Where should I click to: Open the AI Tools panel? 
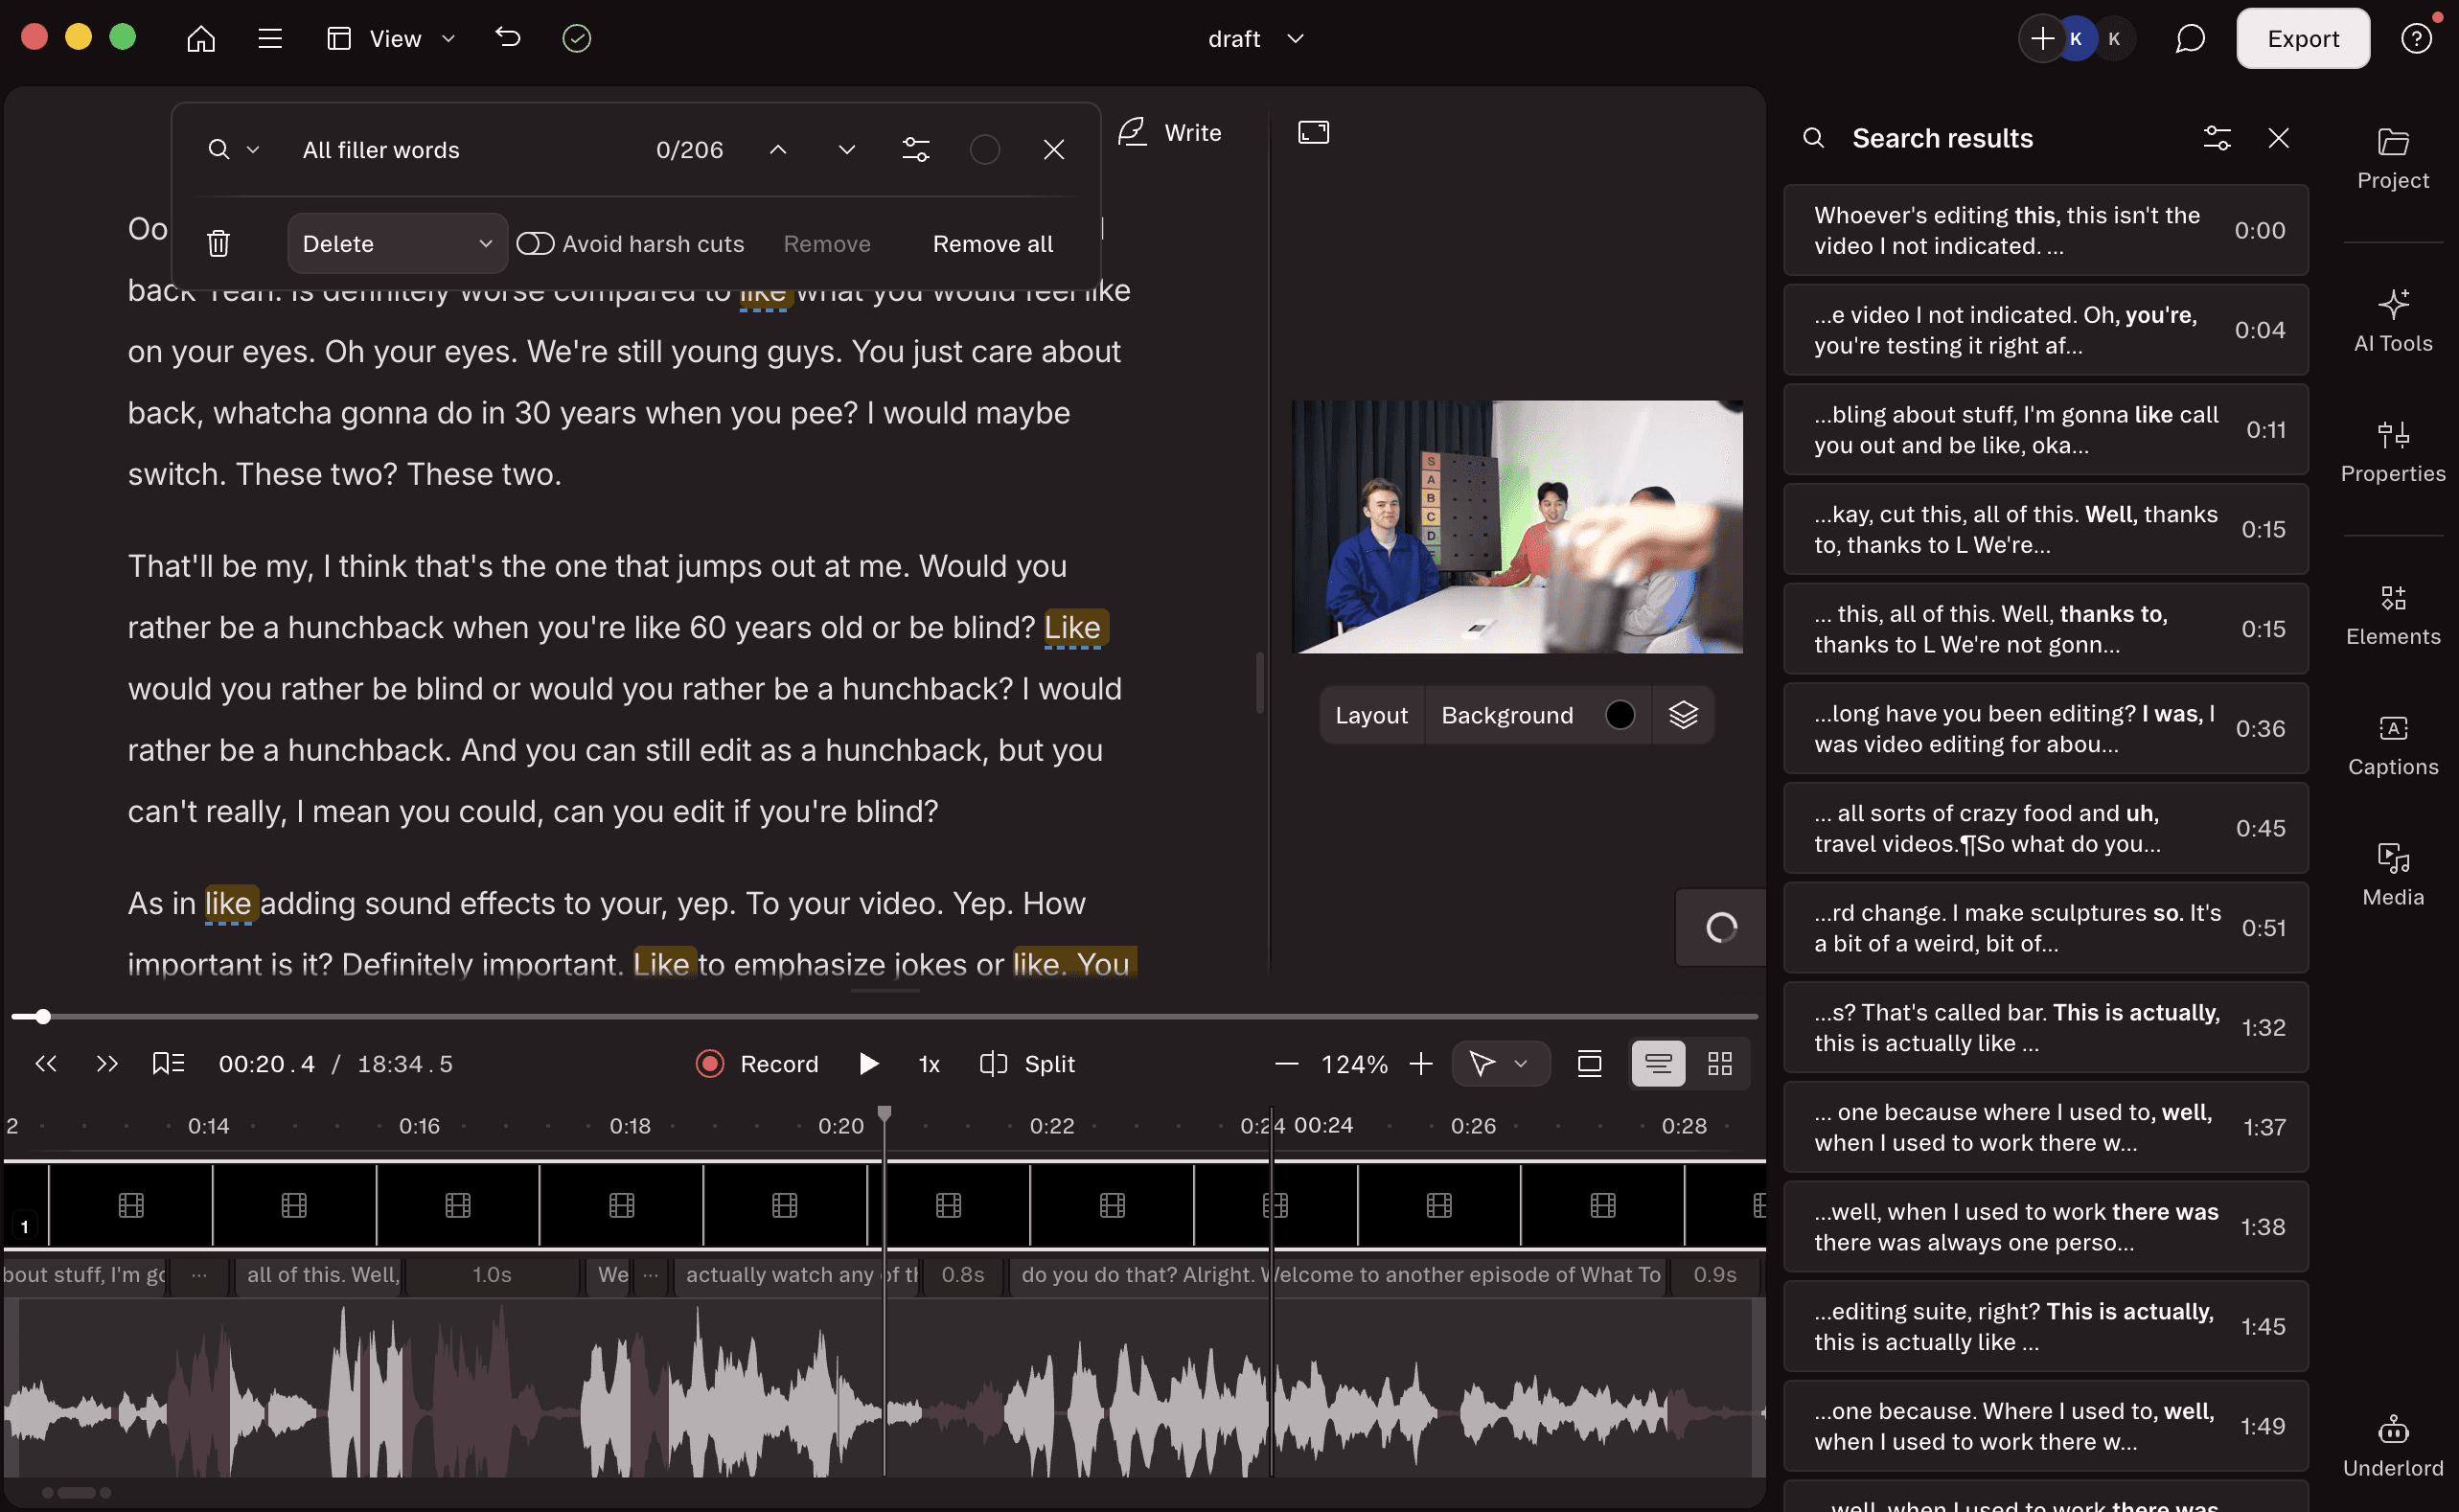point(2392,317)
